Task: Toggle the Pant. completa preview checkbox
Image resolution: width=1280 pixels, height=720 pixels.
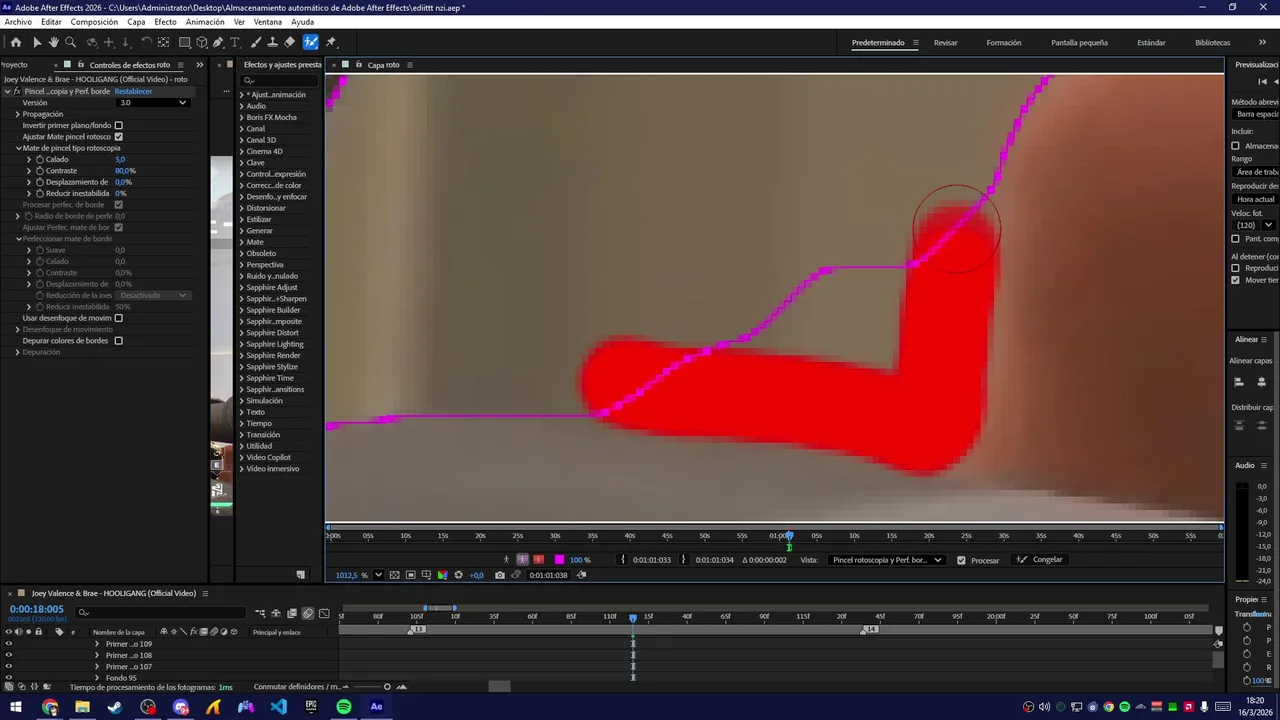Action: tap(1235, 239)
